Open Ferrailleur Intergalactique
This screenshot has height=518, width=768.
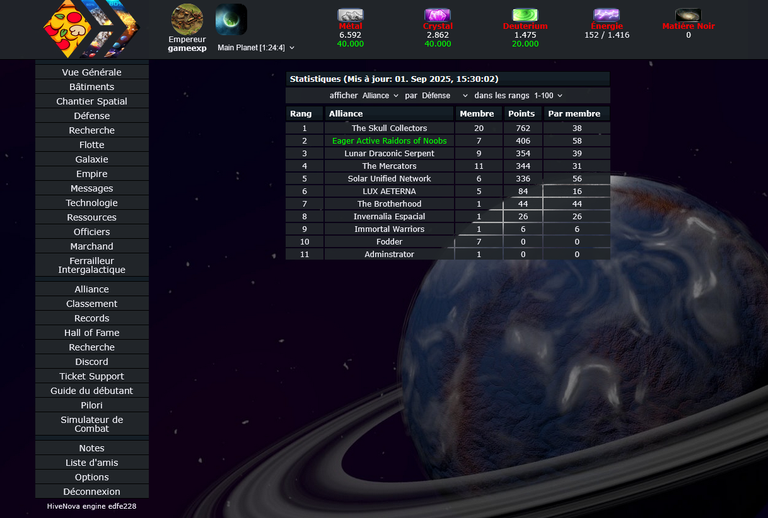92,265
